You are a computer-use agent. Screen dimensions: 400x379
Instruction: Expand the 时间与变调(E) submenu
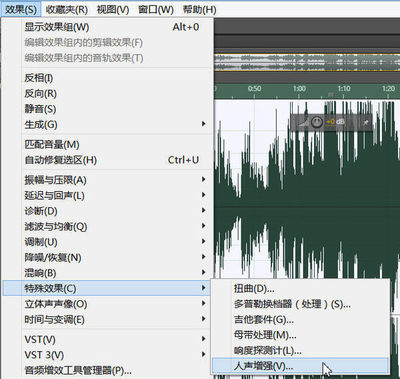coord(107,320)
